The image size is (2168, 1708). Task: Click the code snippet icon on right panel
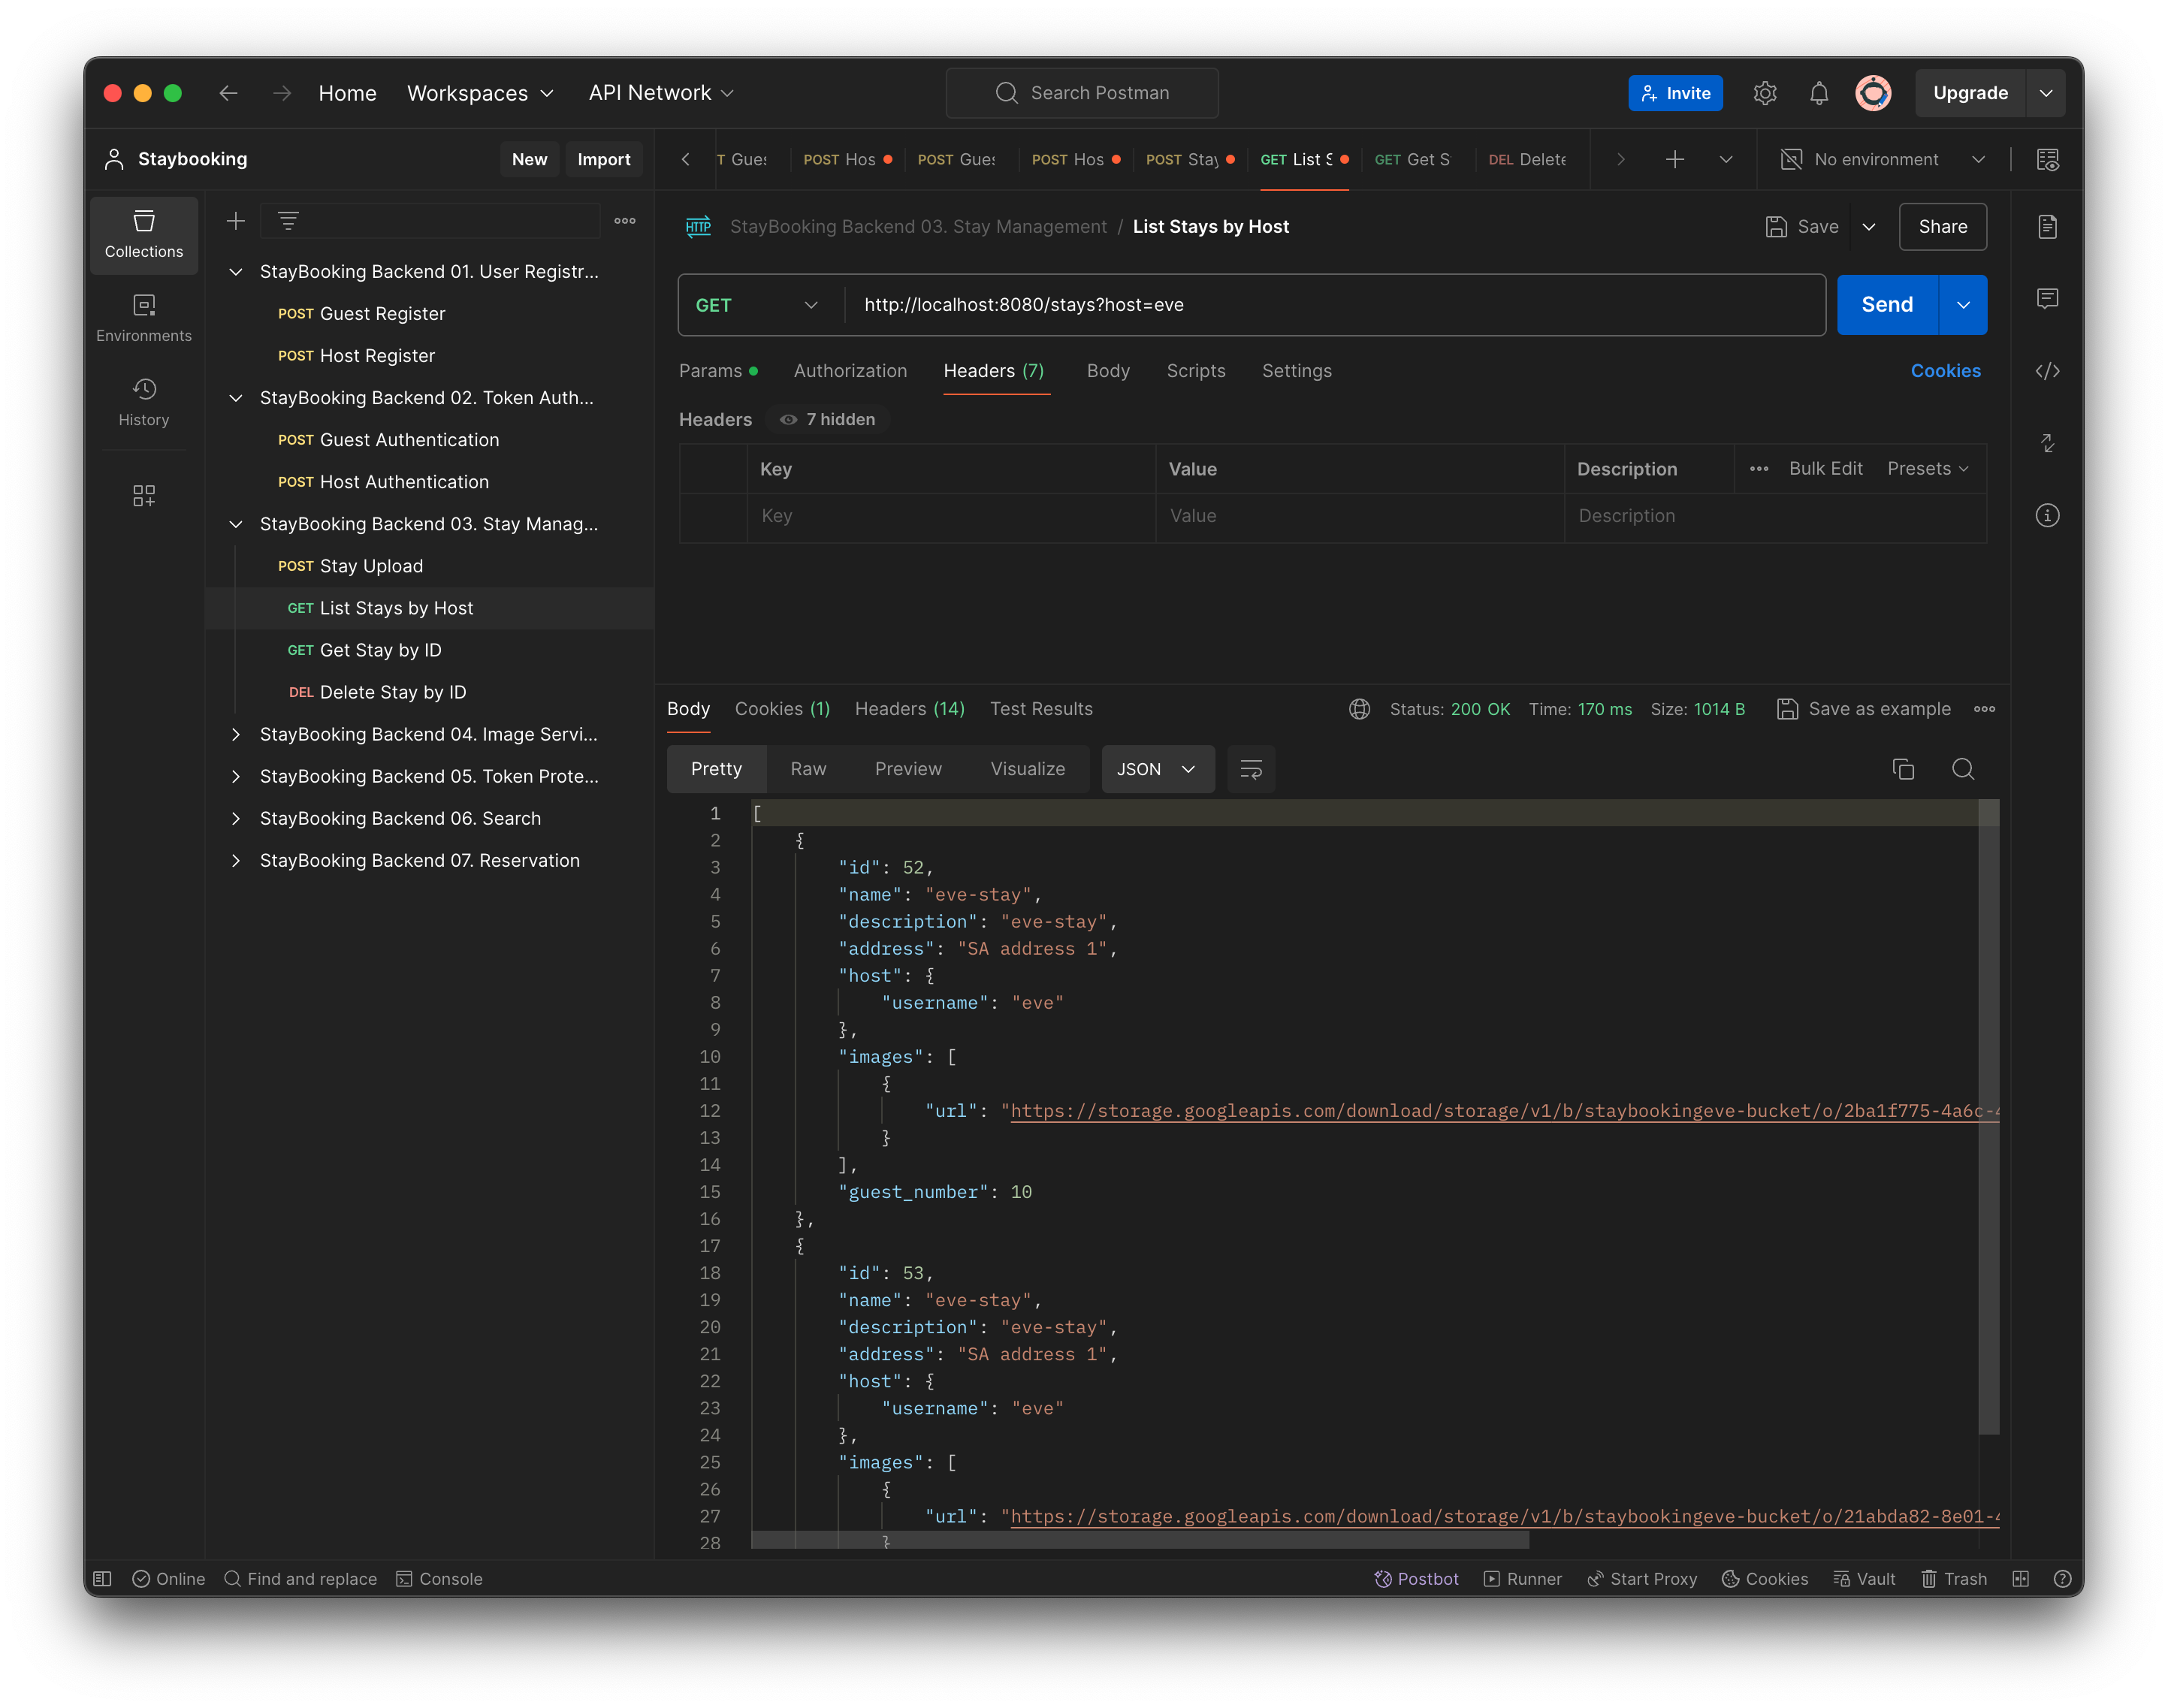(x=2046, y=370)
